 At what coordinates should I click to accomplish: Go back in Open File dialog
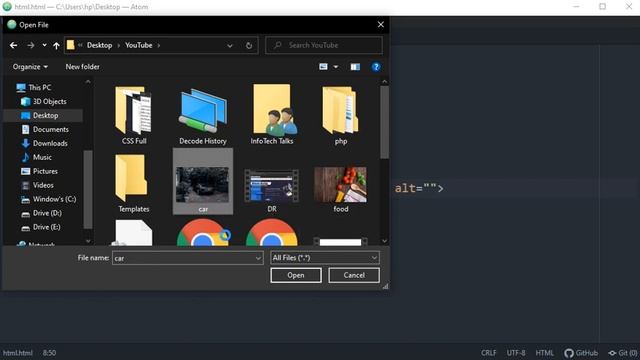point(13,45)
